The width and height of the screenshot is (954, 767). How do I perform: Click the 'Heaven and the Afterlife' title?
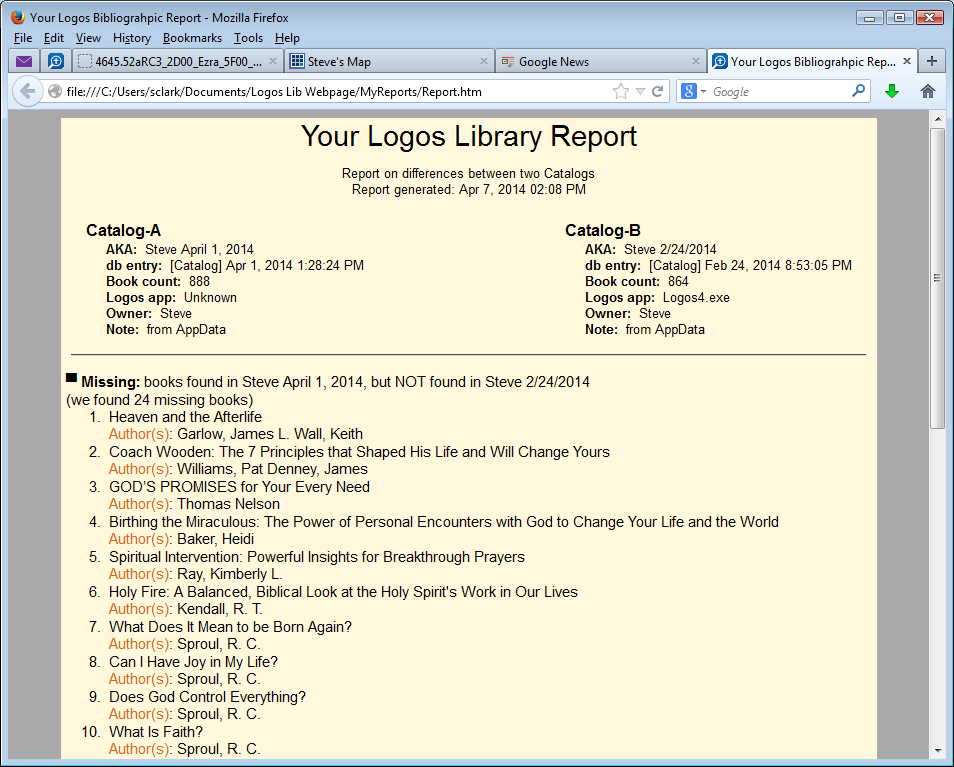pyautogui.click(x=185, y=417)
